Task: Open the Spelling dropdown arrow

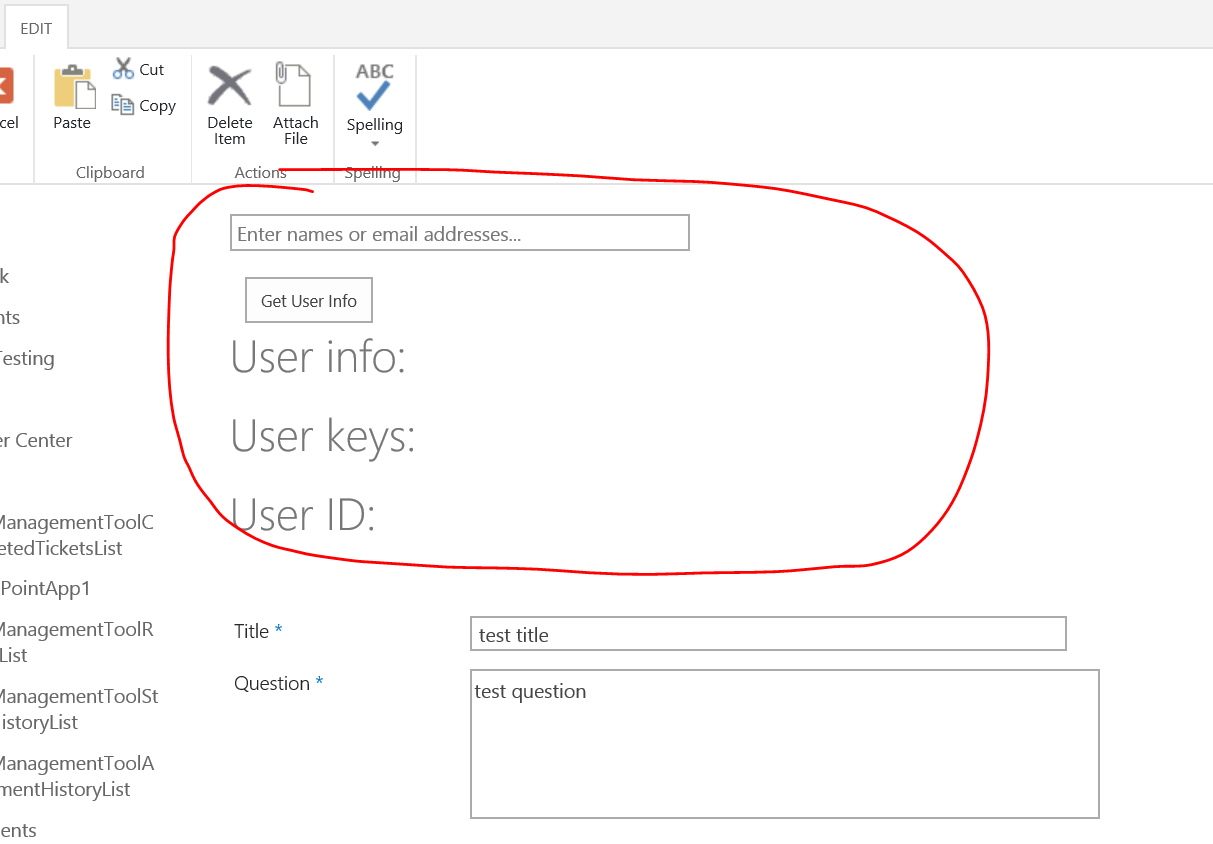Action: point(373,144)
